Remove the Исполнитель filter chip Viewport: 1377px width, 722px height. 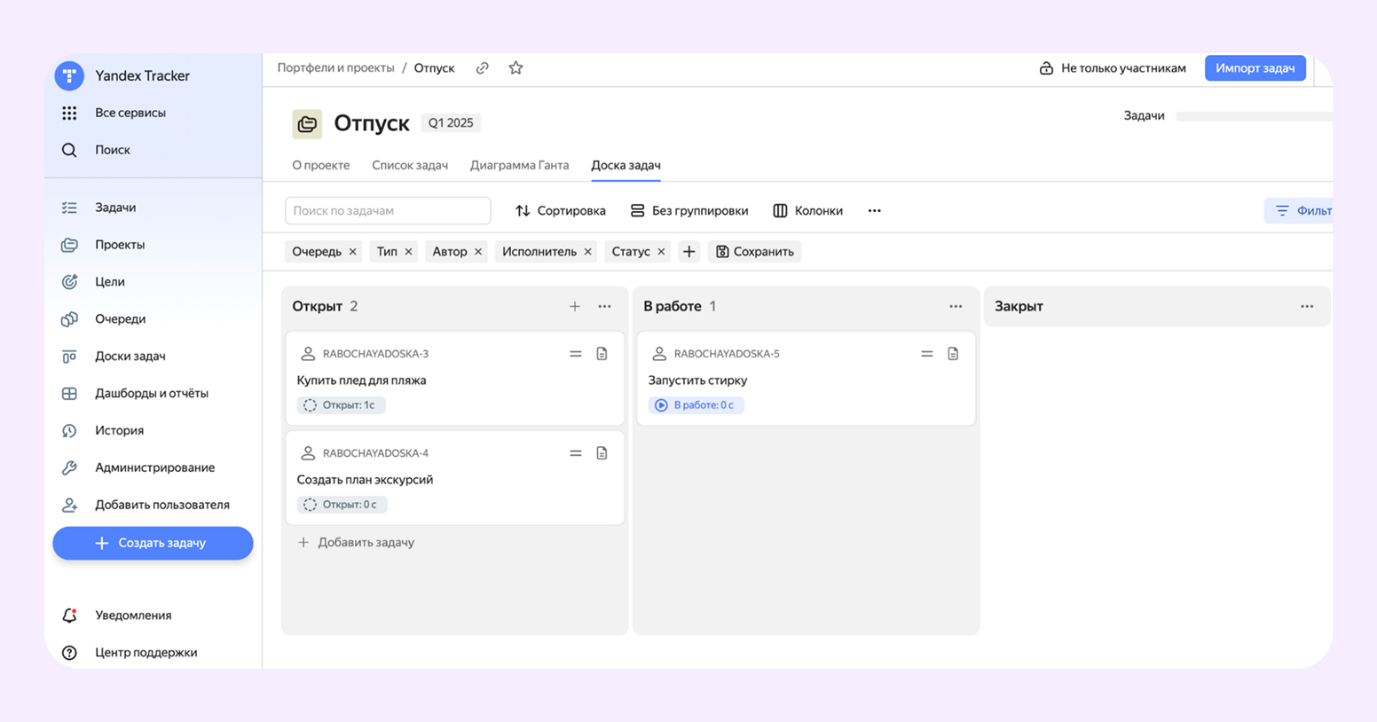coord(588,252)
